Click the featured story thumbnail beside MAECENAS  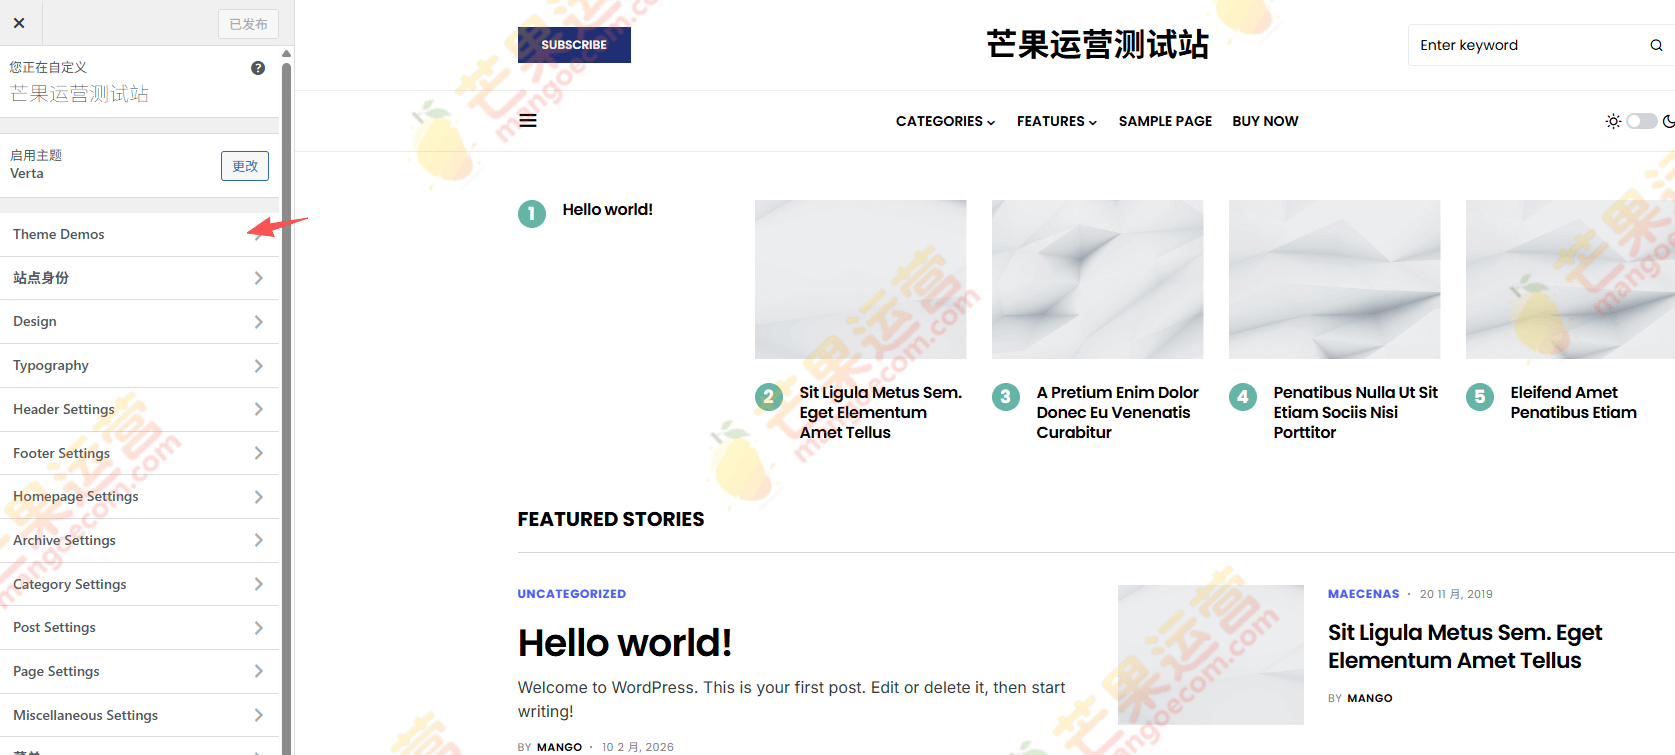click(1211, 655)
